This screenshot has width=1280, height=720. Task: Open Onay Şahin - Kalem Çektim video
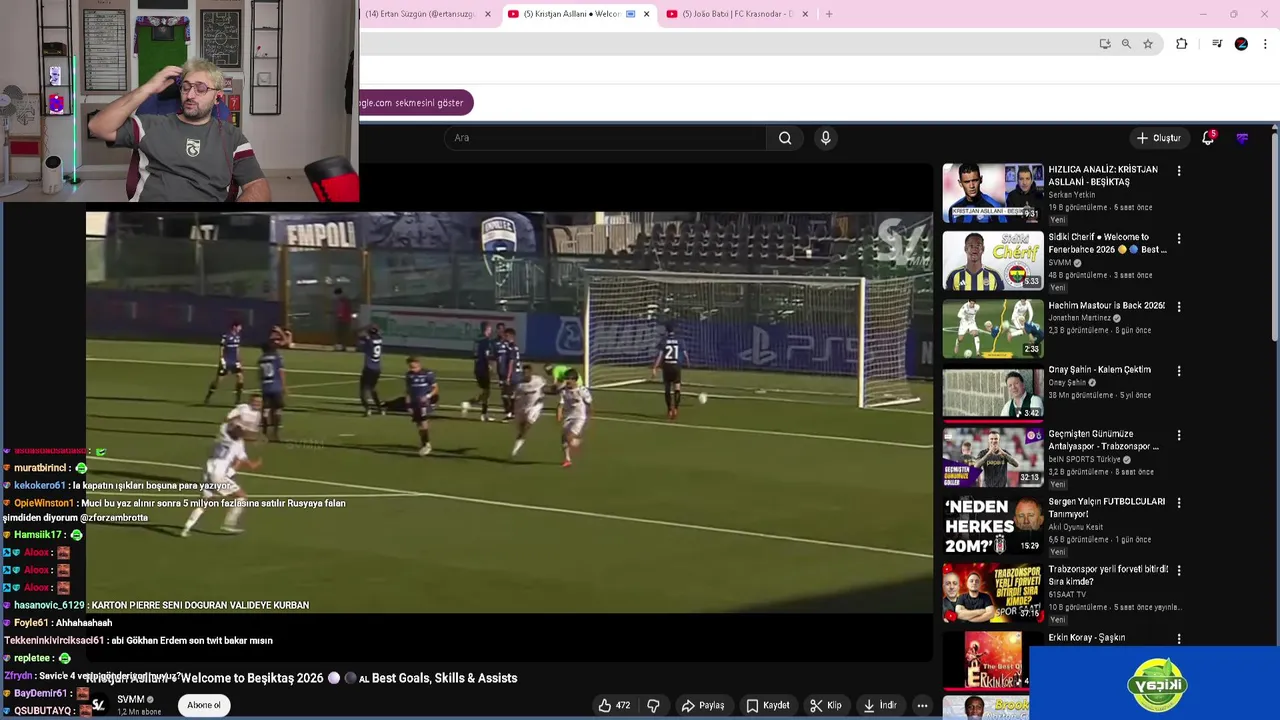[1099, 370]
